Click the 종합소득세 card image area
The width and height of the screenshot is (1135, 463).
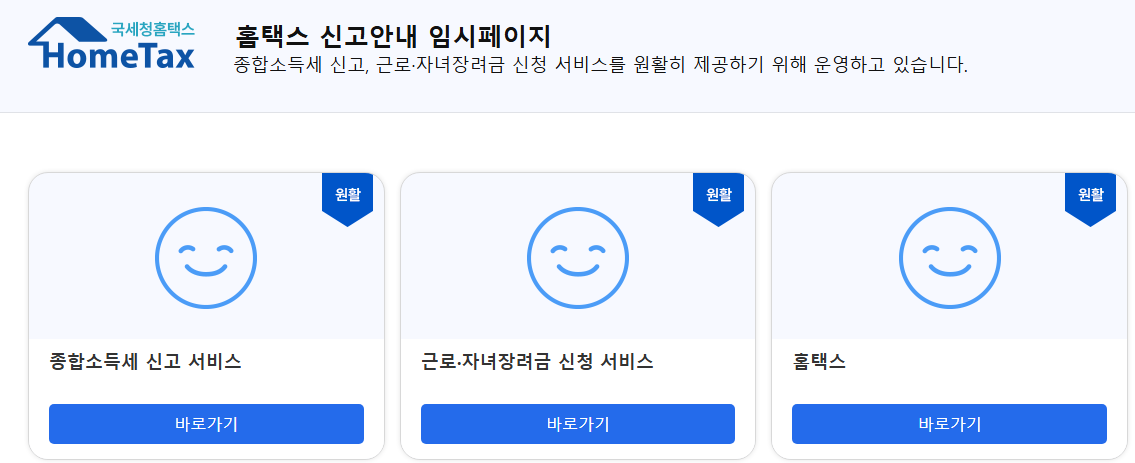206,256
